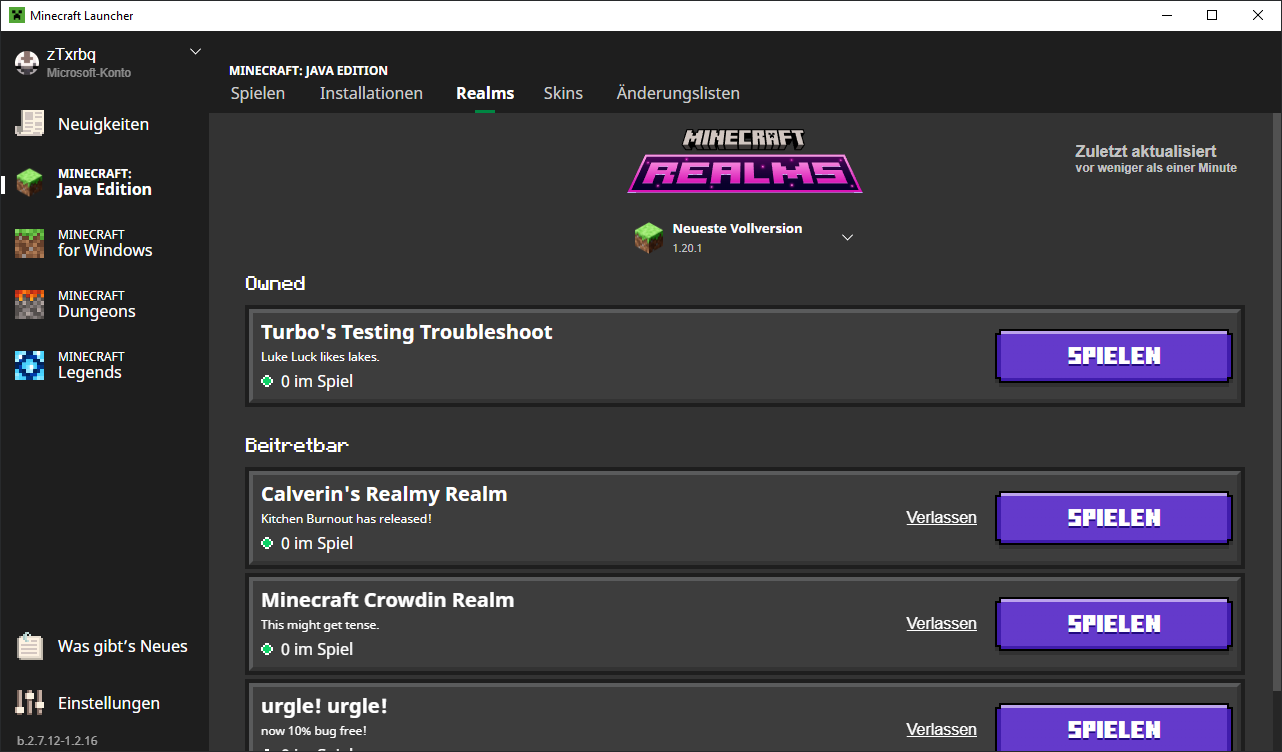Open the Änderungslisten tab
Image resolution: width=1282 pixels, height=752 pixels.
pyautogui.click(x=678, y=93)
